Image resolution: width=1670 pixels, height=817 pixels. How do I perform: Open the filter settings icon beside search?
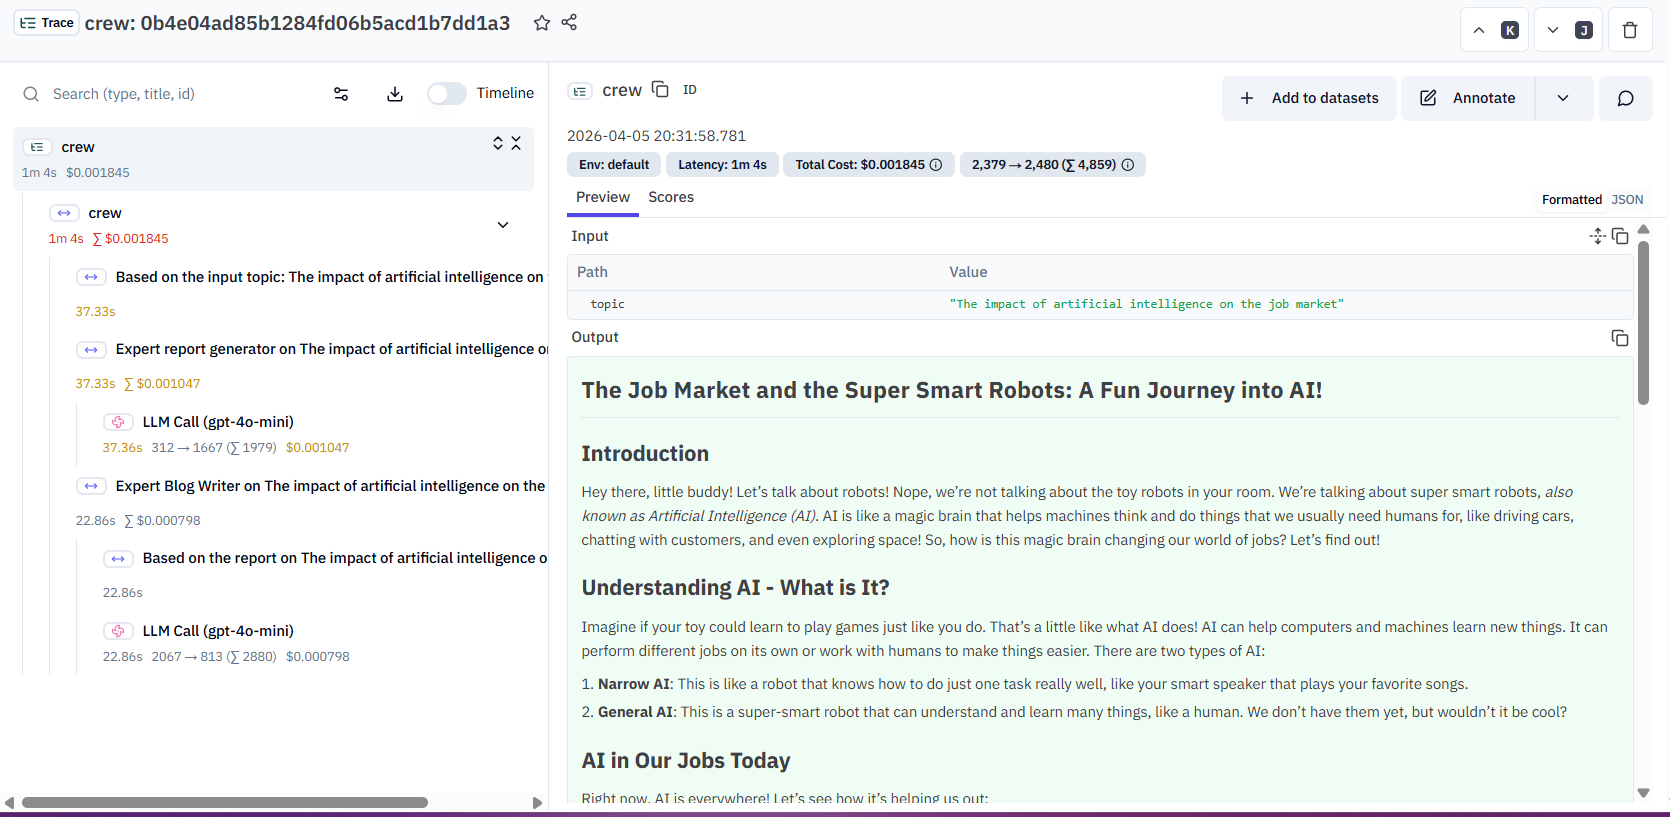pos(341,94)
